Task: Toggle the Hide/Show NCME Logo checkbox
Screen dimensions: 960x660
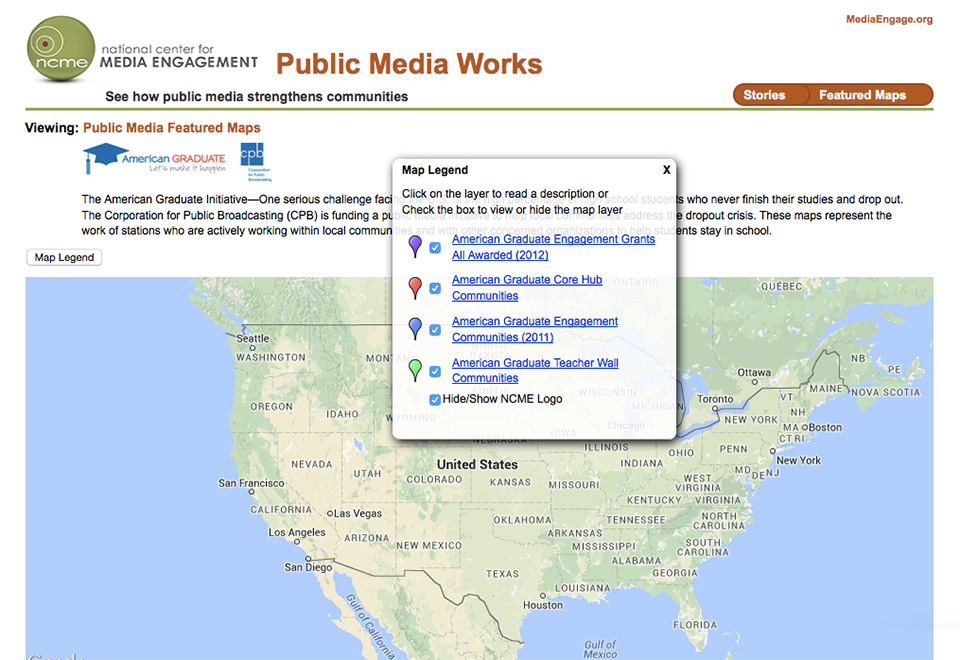Action: point(434,399)
